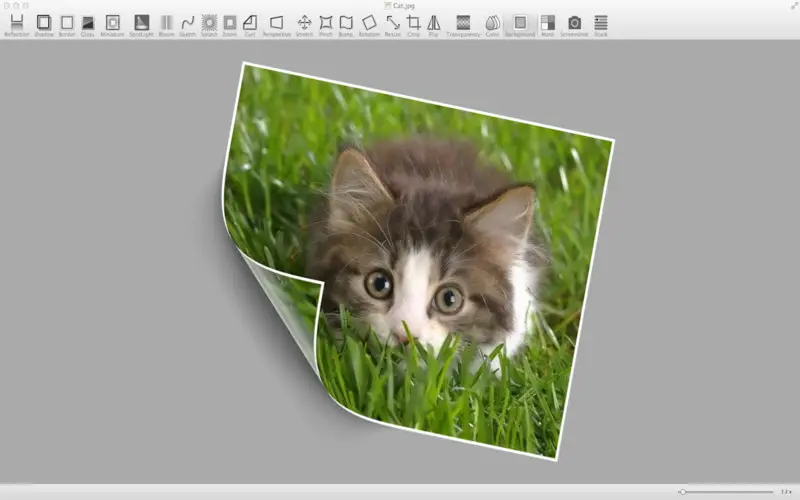Open the Perspective tool
This screenshot has width=800, height=500.
(x=277, y=26)
